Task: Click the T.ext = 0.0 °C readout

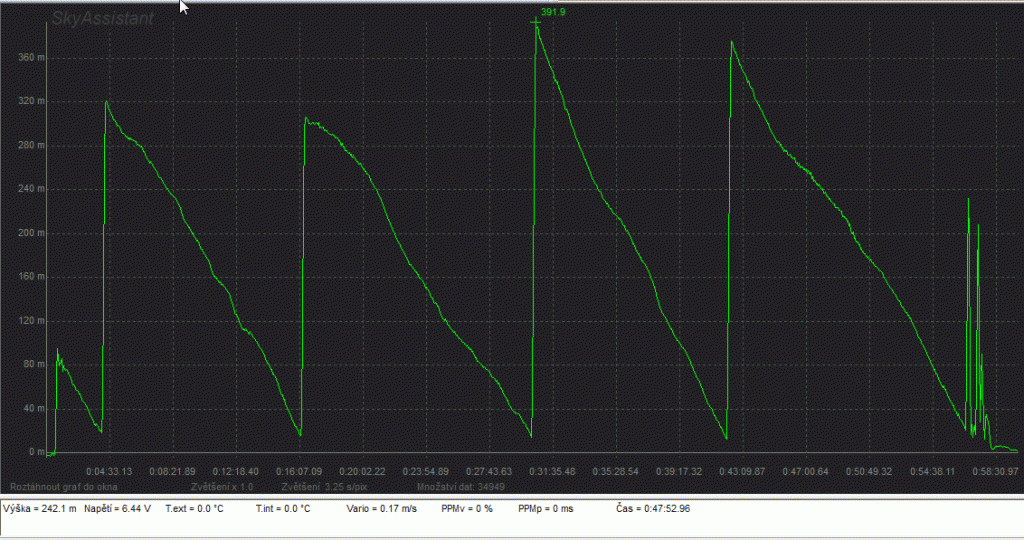Action: [194, 509]
